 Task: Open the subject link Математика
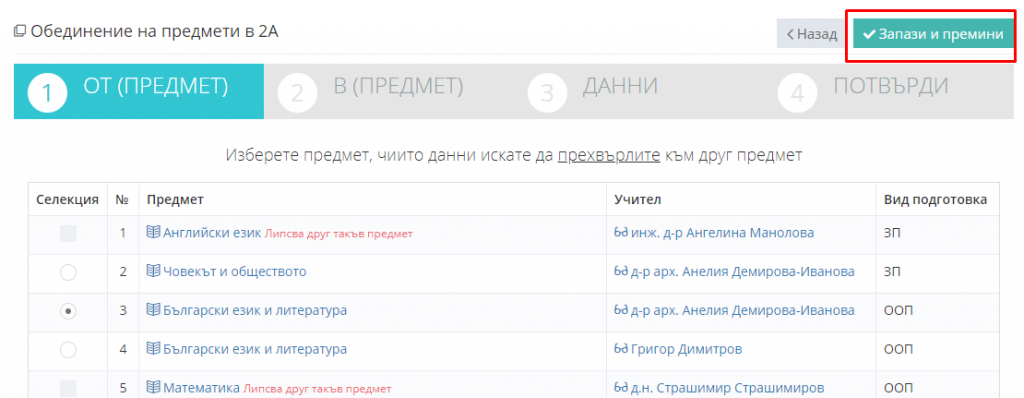[x=201, y=388]
